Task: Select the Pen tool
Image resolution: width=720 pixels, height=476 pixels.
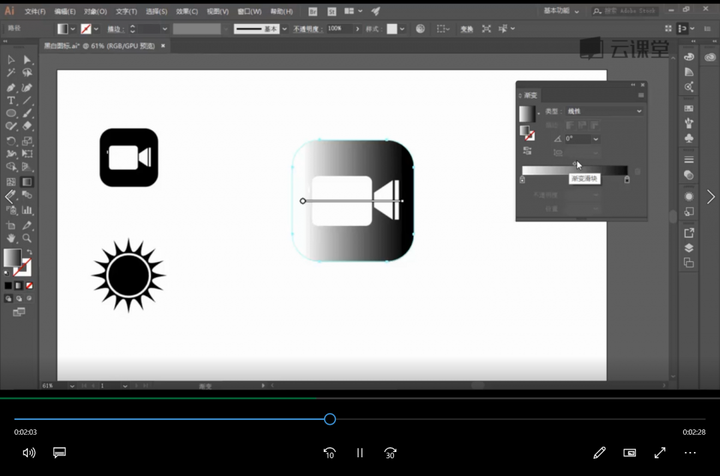Action: 11,88
